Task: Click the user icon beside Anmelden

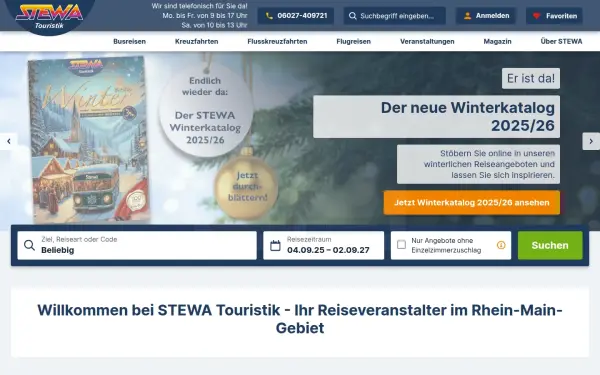Action: (467, 16)
